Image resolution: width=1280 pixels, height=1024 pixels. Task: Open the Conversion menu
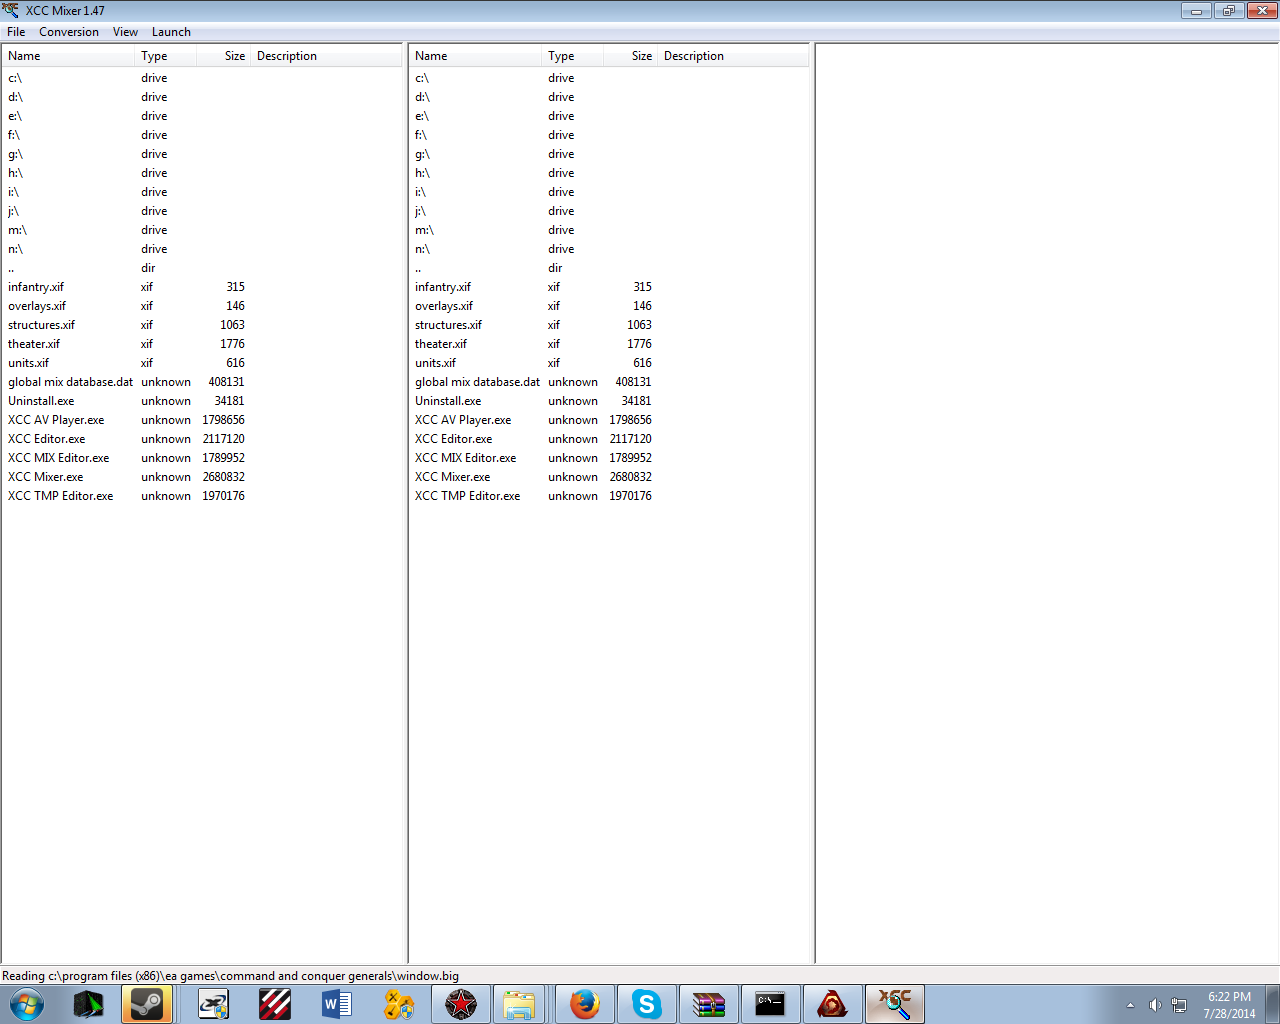[69, 32]
